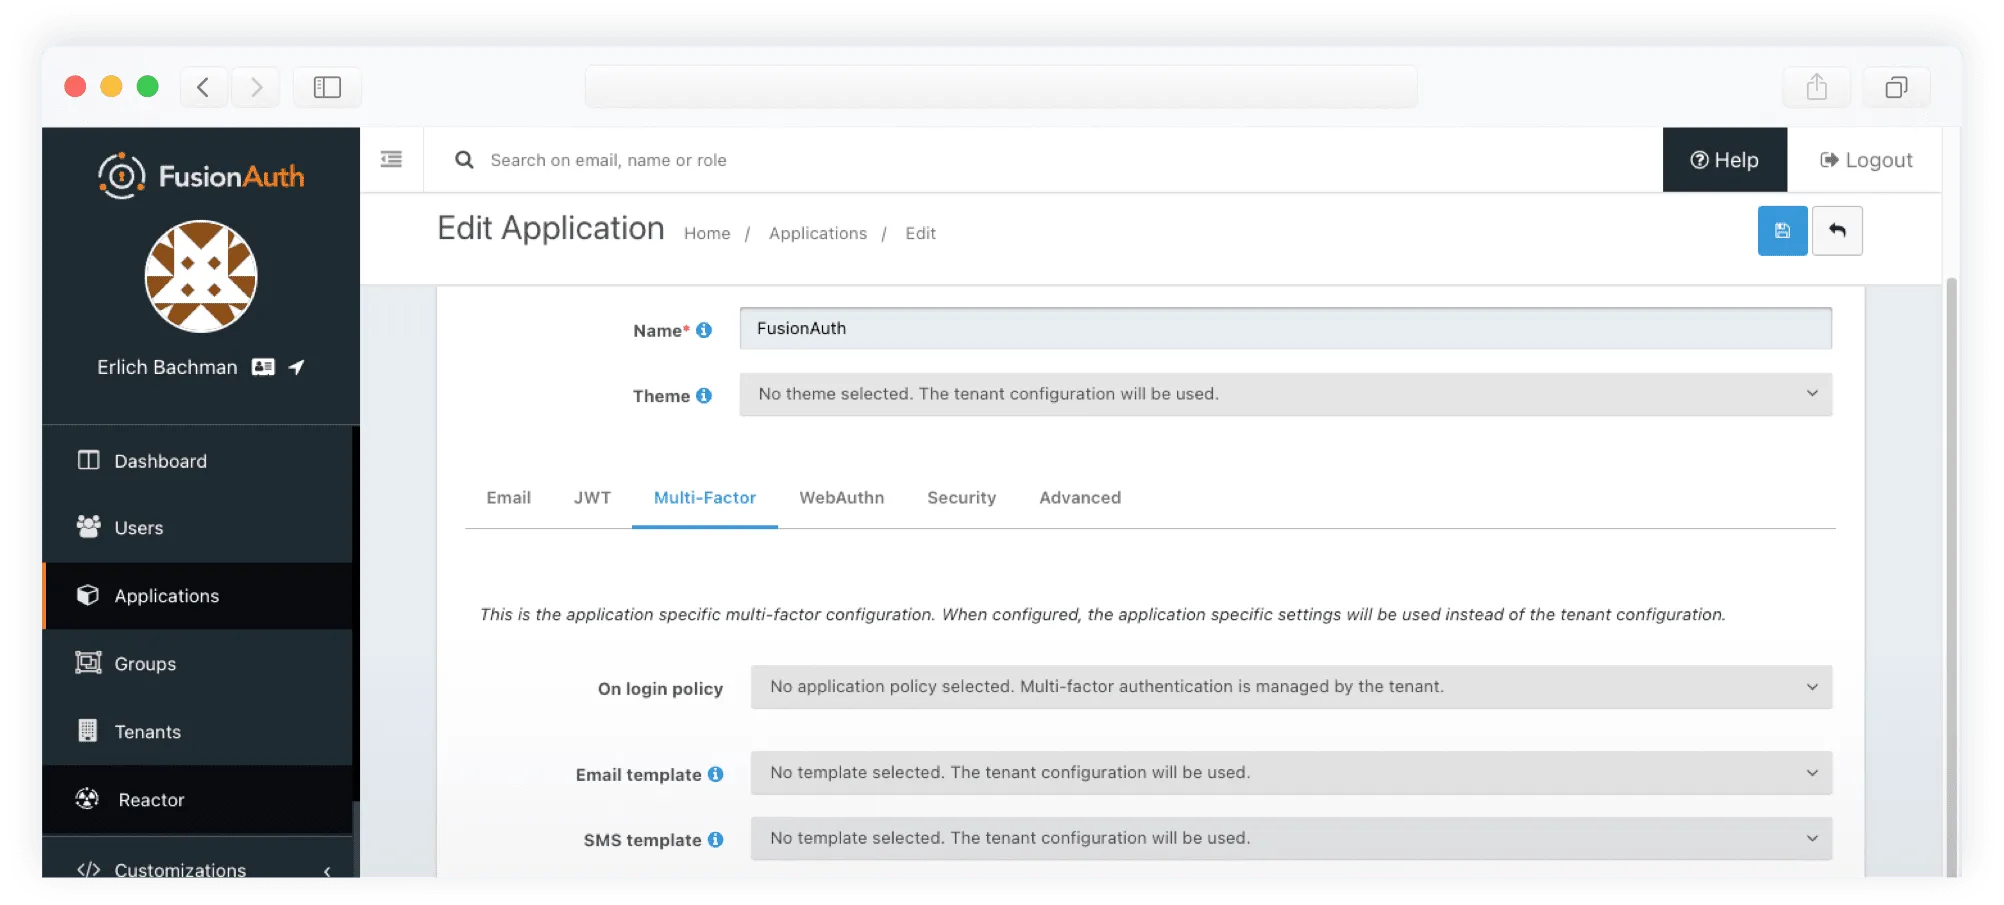Click the magnifying glass search icon

click(464, 160)
